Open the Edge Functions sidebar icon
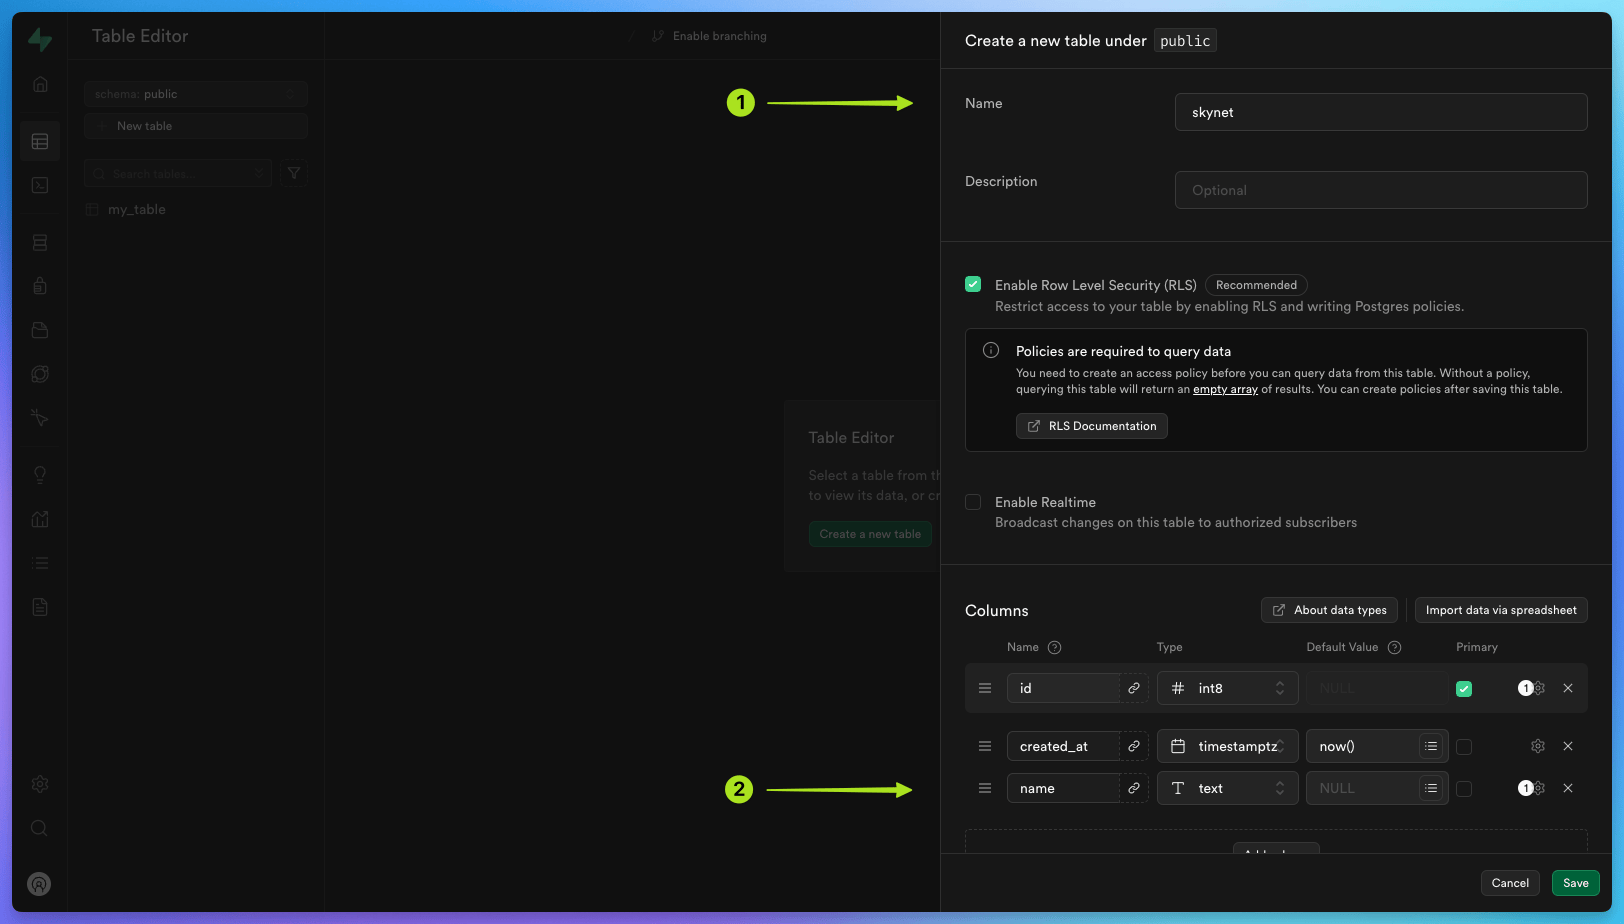Viewport: 1624px width, 924px height. (40, 374)
